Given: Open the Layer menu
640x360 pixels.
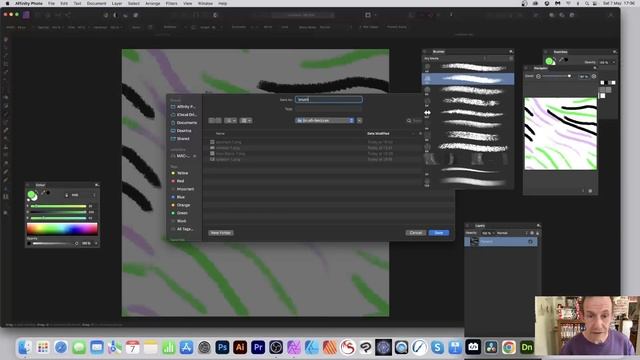Looking at the screenshot, I should click(117, 3).
